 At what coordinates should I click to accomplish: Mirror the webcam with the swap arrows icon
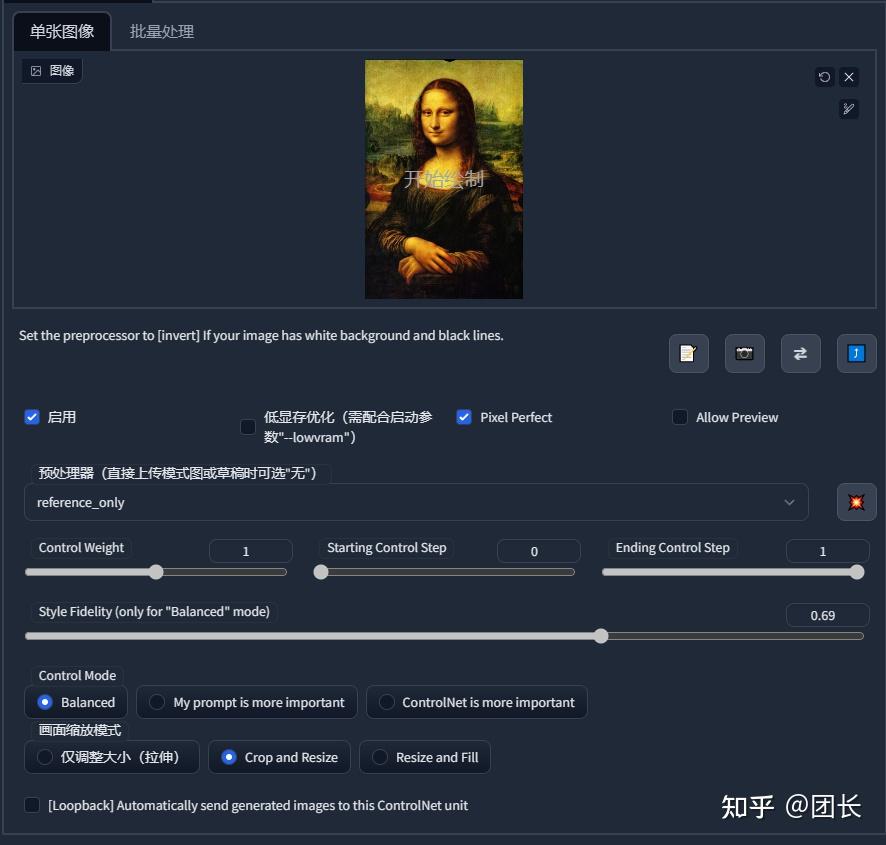[x=800, y=353]
